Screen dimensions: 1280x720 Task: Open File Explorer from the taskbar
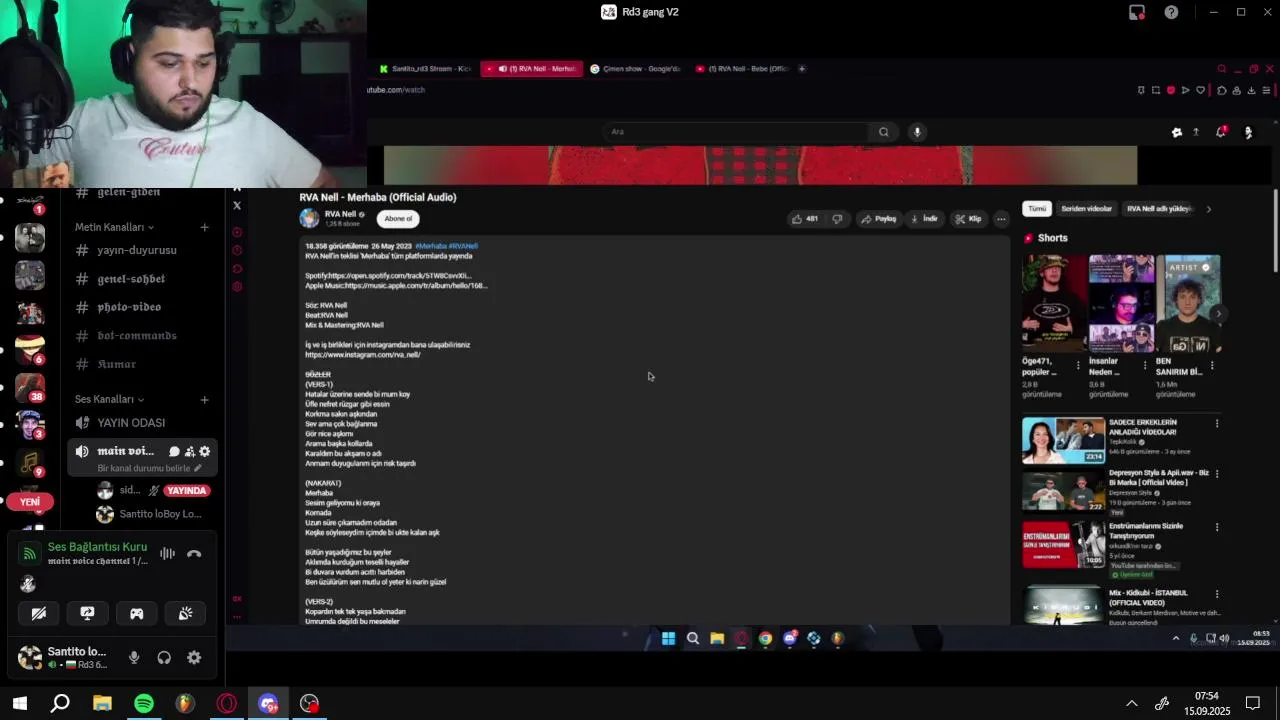click(102, 704)
